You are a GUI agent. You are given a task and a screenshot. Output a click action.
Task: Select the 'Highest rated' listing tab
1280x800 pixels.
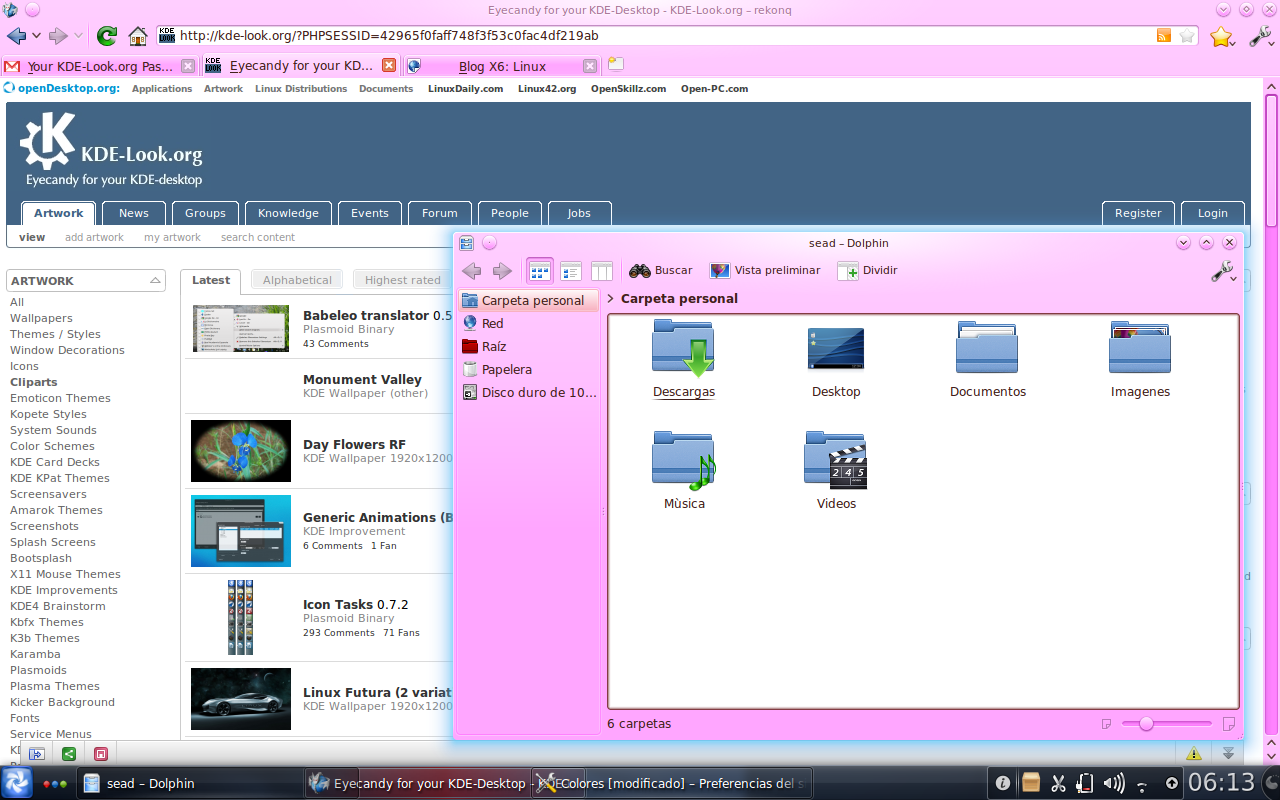click(x=402, y=280)
